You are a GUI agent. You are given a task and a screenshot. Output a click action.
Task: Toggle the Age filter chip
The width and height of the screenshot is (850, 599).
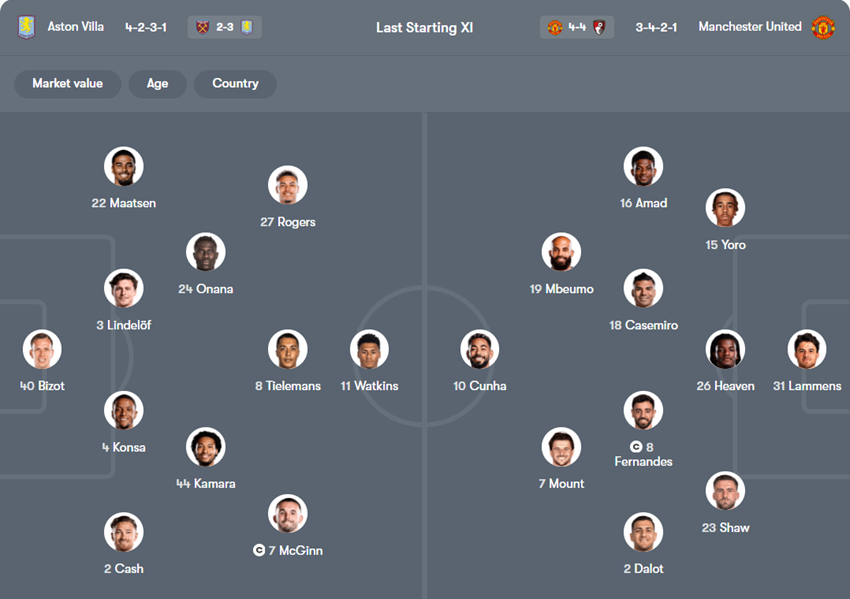tap(158, 84)
